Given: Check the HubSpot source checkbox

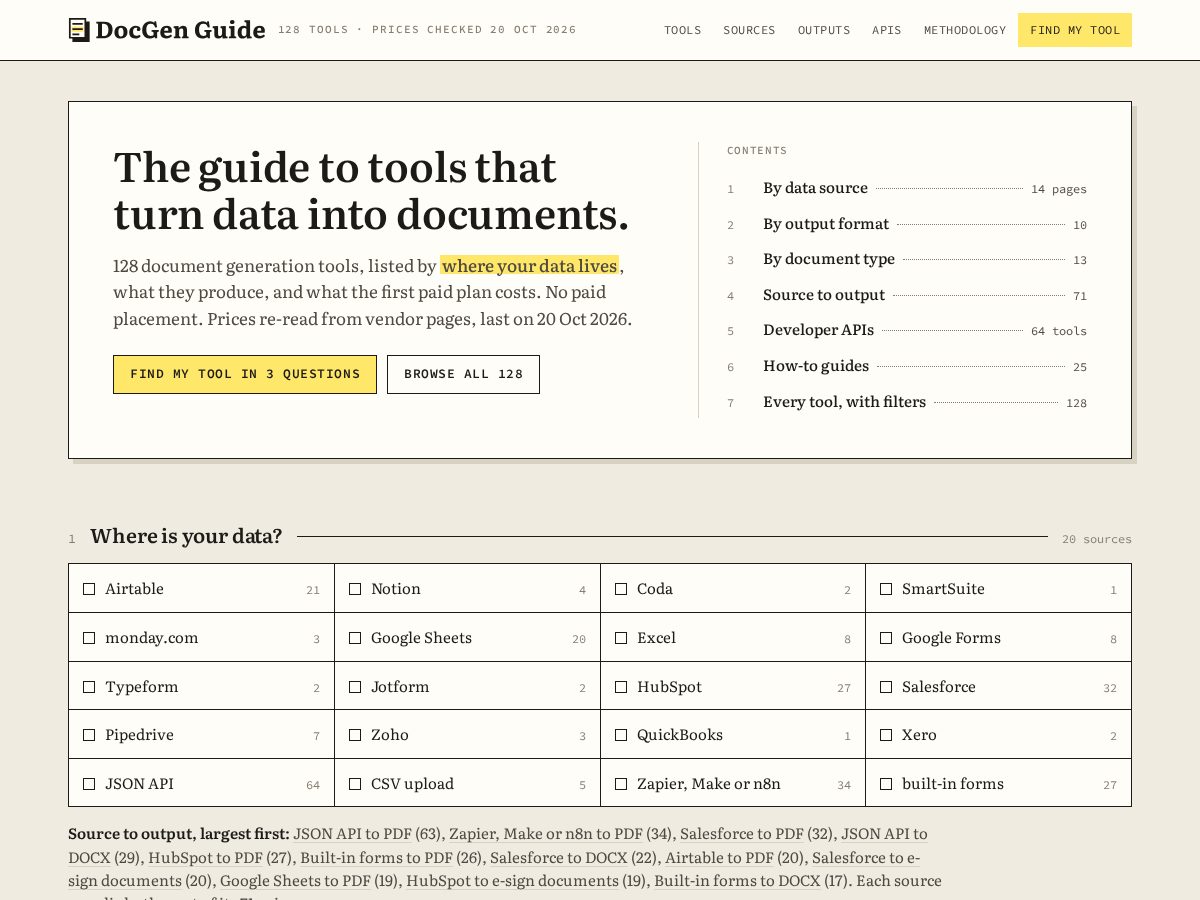Looking at the screenshot, I should (x=621, y=687).
